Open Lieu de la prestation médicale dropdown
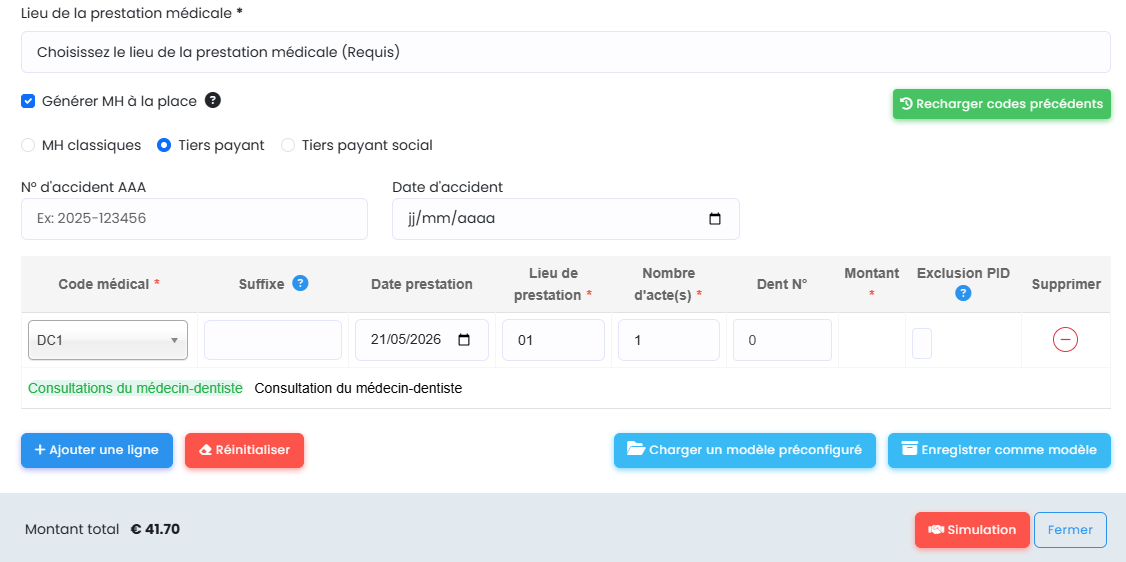This screenshot has width=1126, height=562. click(566, 52)
